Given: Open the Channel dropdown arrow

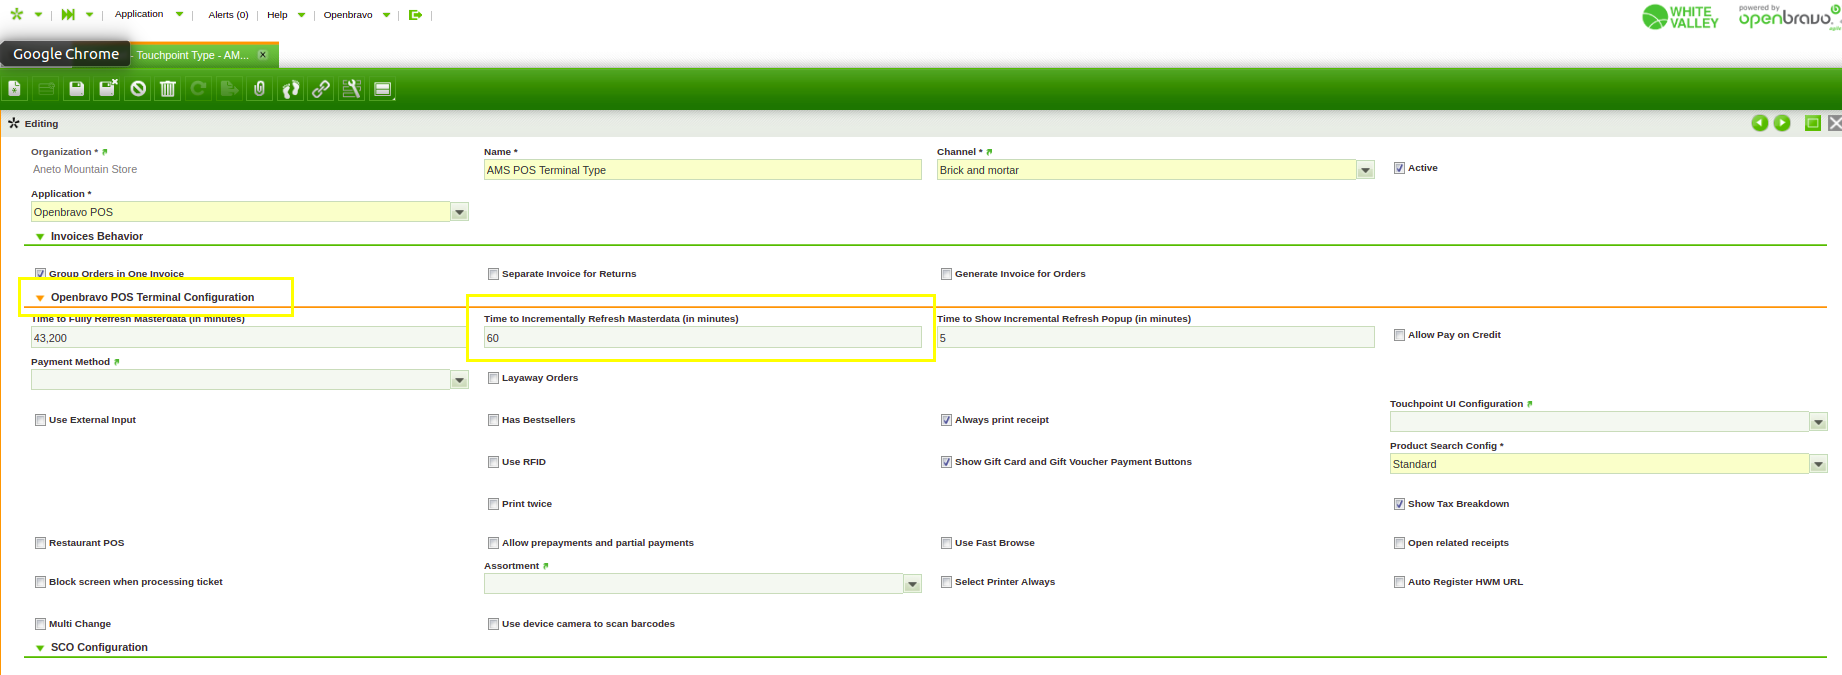Looking at the screenshot, I should pyautogui.click(x=1365, y=171).
